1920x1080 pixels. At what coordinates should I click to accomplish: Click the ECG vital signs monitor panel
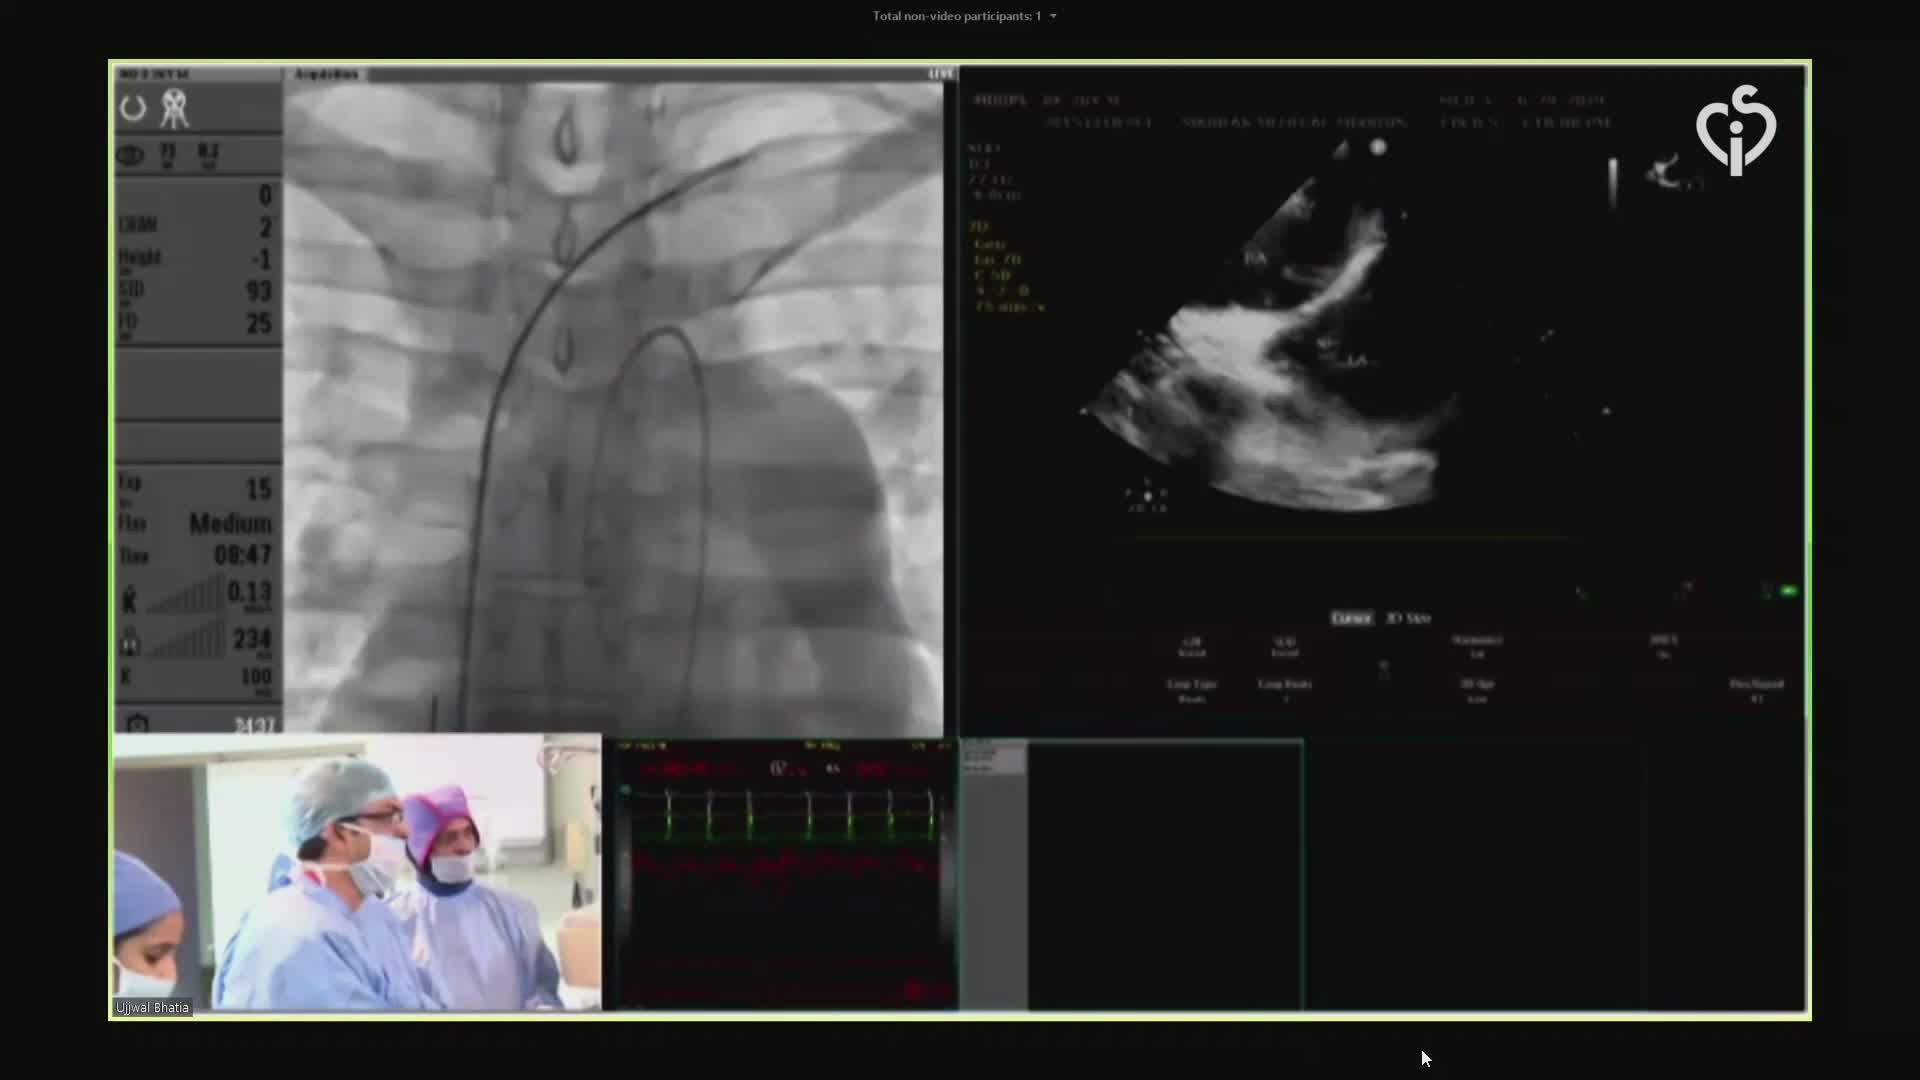pyautogui.click(x=781, y=872)
